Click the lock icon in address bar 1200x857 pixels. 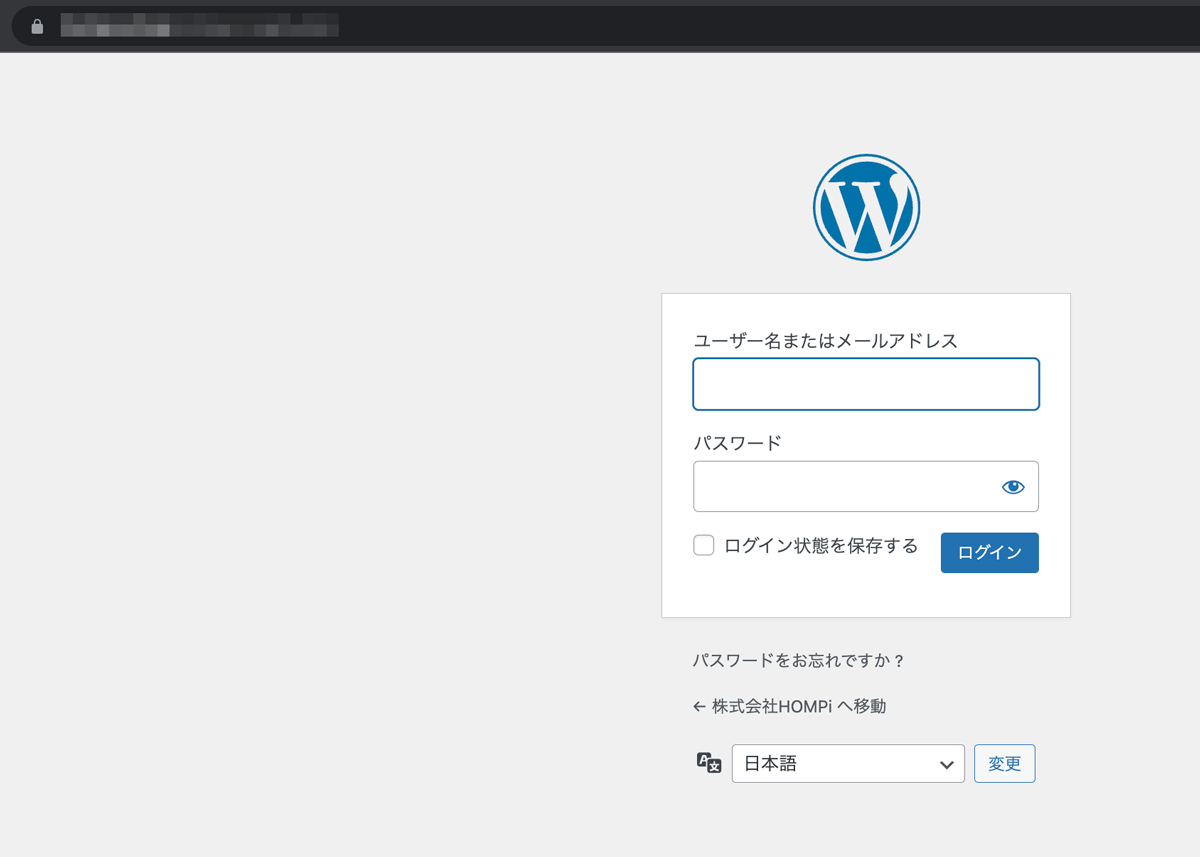38,26
